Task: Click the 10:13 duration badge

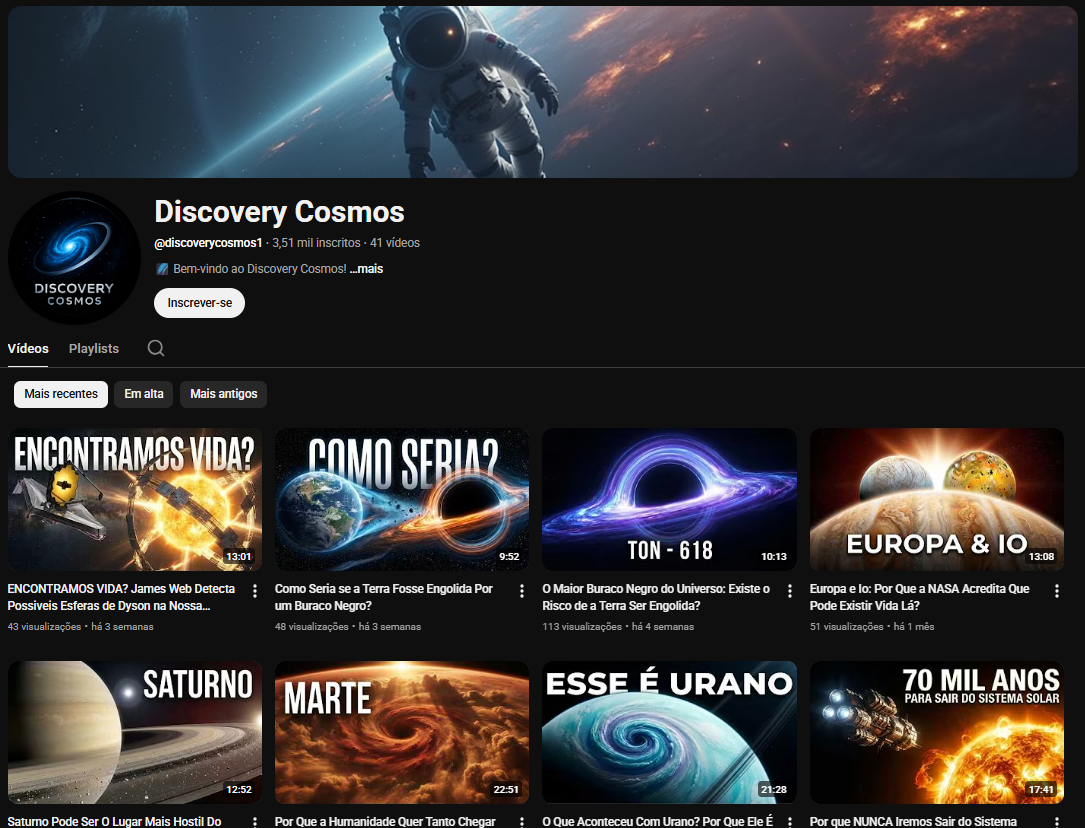Action: (774, 556)
